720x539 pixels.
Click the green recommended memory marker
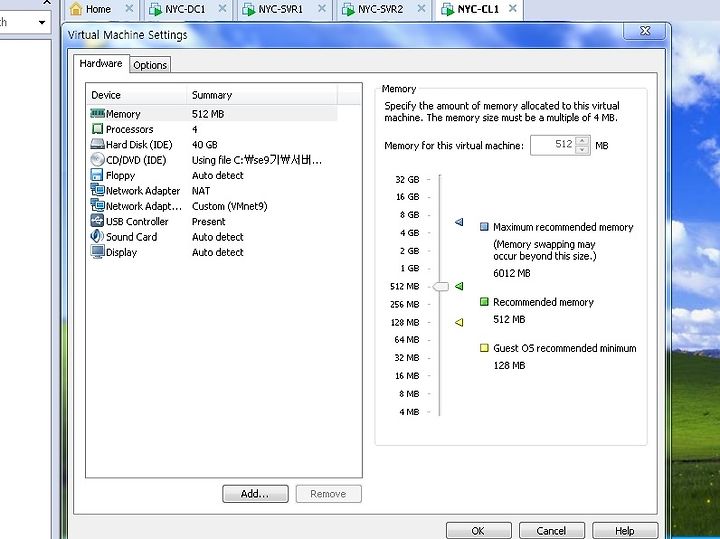click(x=459, y=286)
